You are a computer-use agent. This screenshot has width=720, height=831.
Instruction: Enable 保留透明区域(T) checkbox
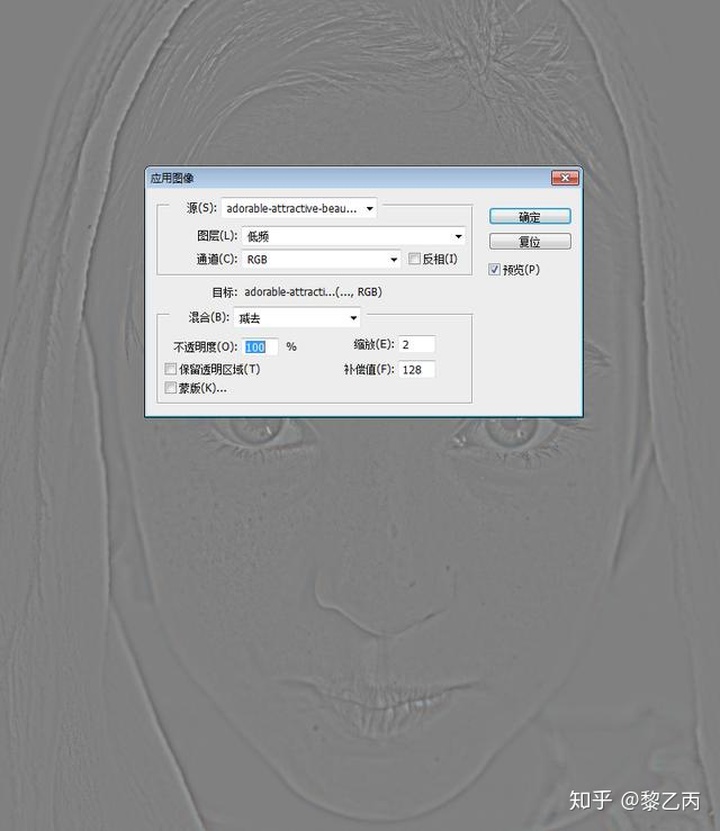pyautogui.click(x=171, y=369)
